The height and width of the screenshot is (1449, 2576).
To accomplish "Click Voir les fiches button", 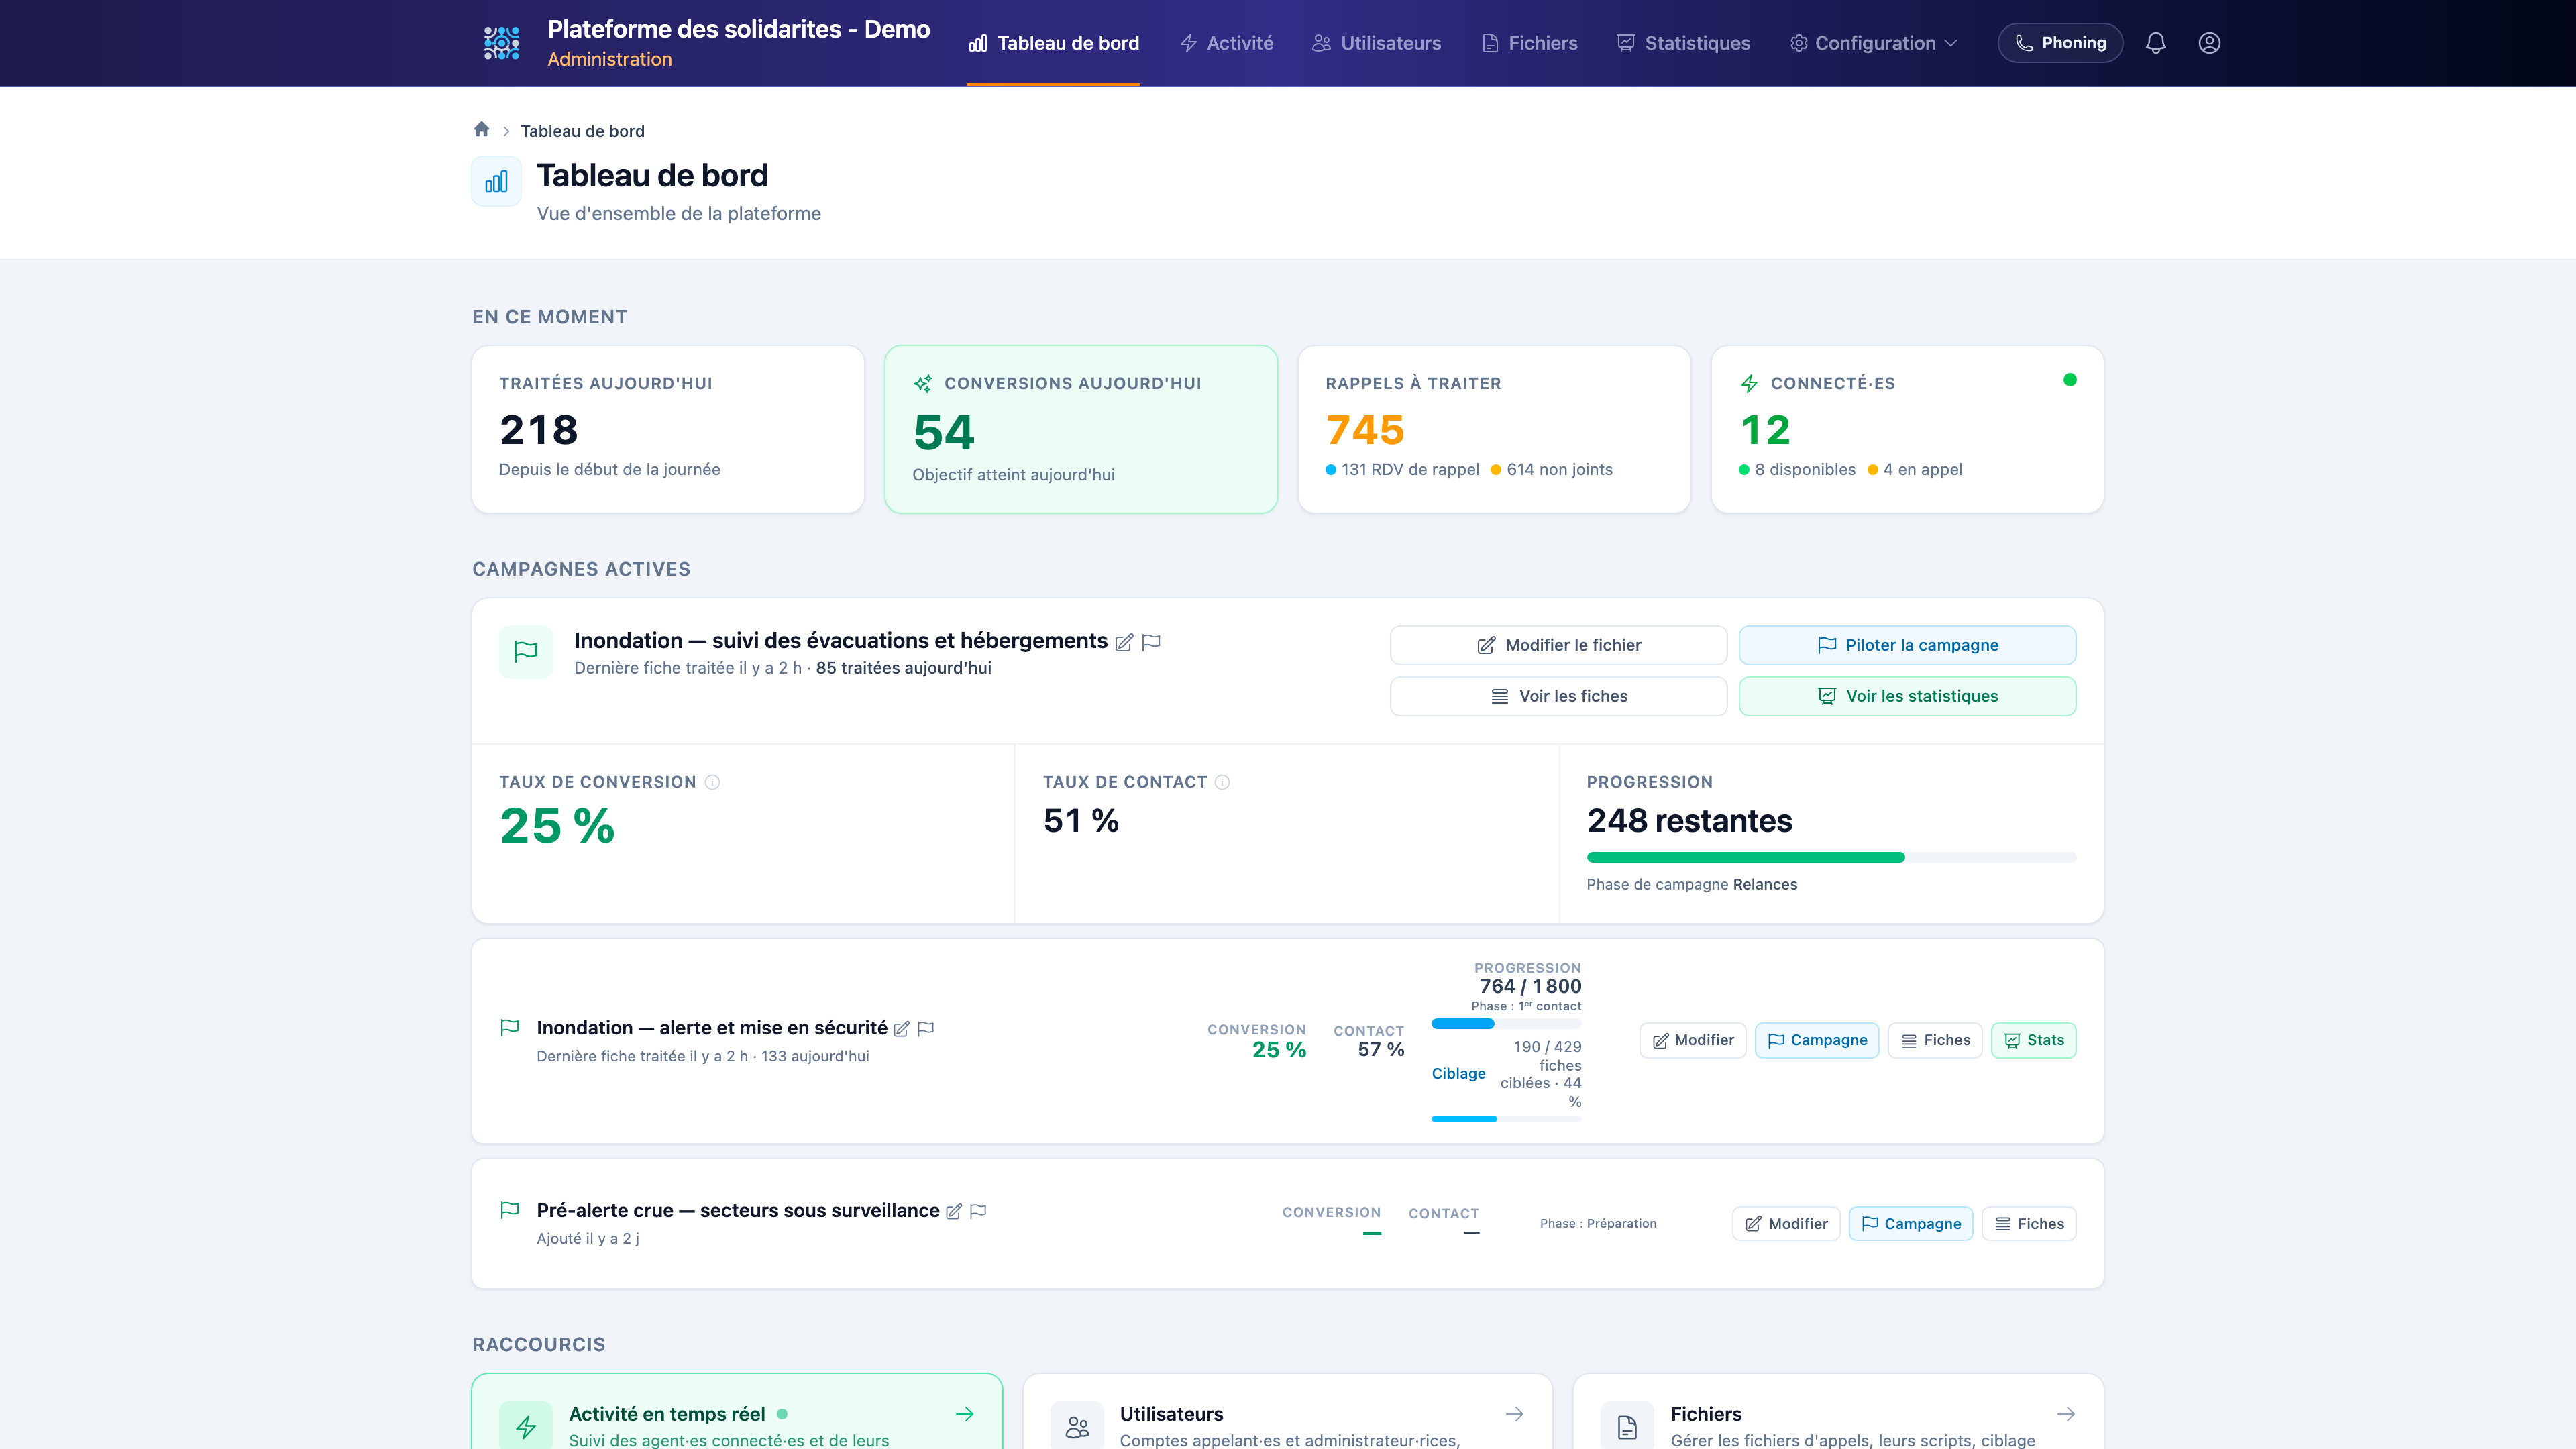I will [x=1558, y=696].
